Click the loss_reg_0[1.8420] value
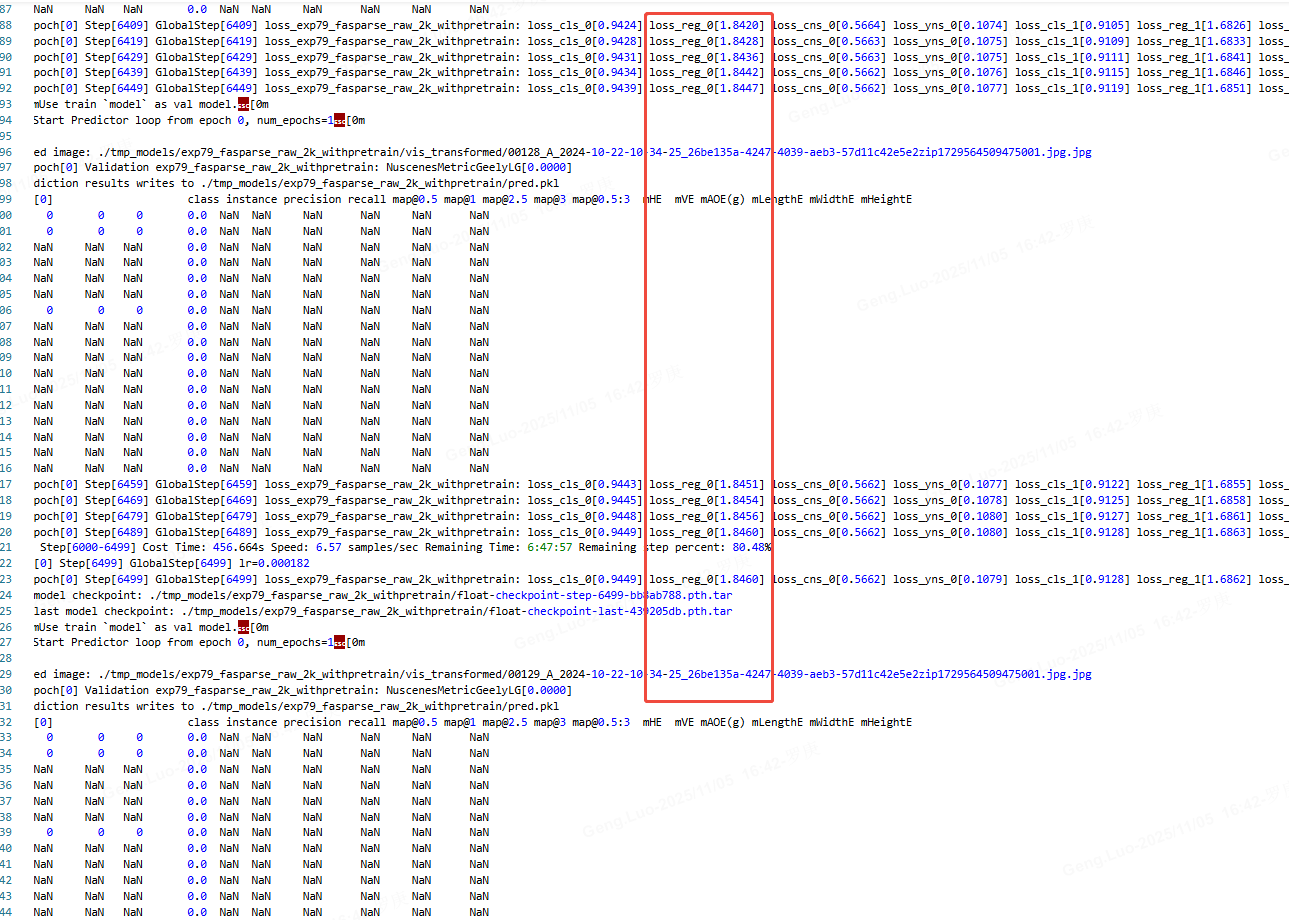The image size is (1289, 920). tap(707, 25)
